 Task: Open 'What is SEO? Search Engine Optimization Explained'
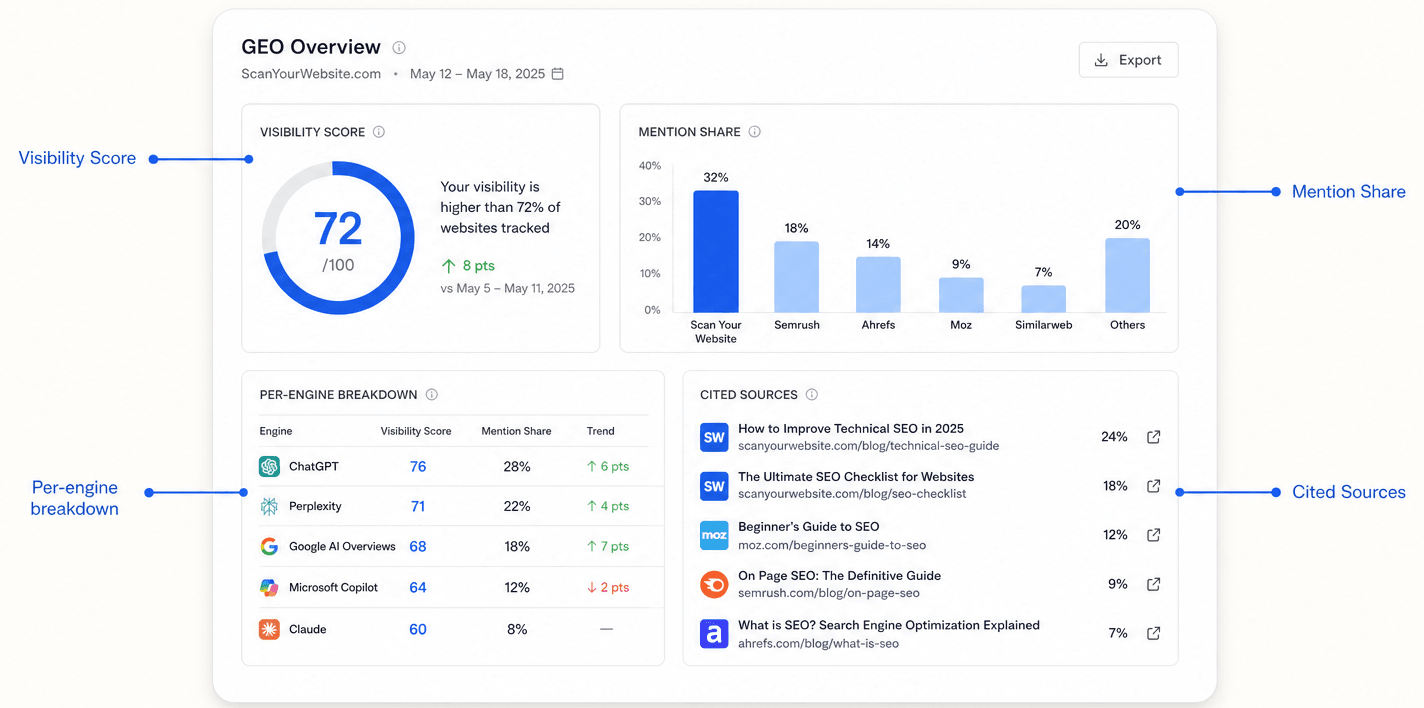pyautogui.click(x=889, y=625)
